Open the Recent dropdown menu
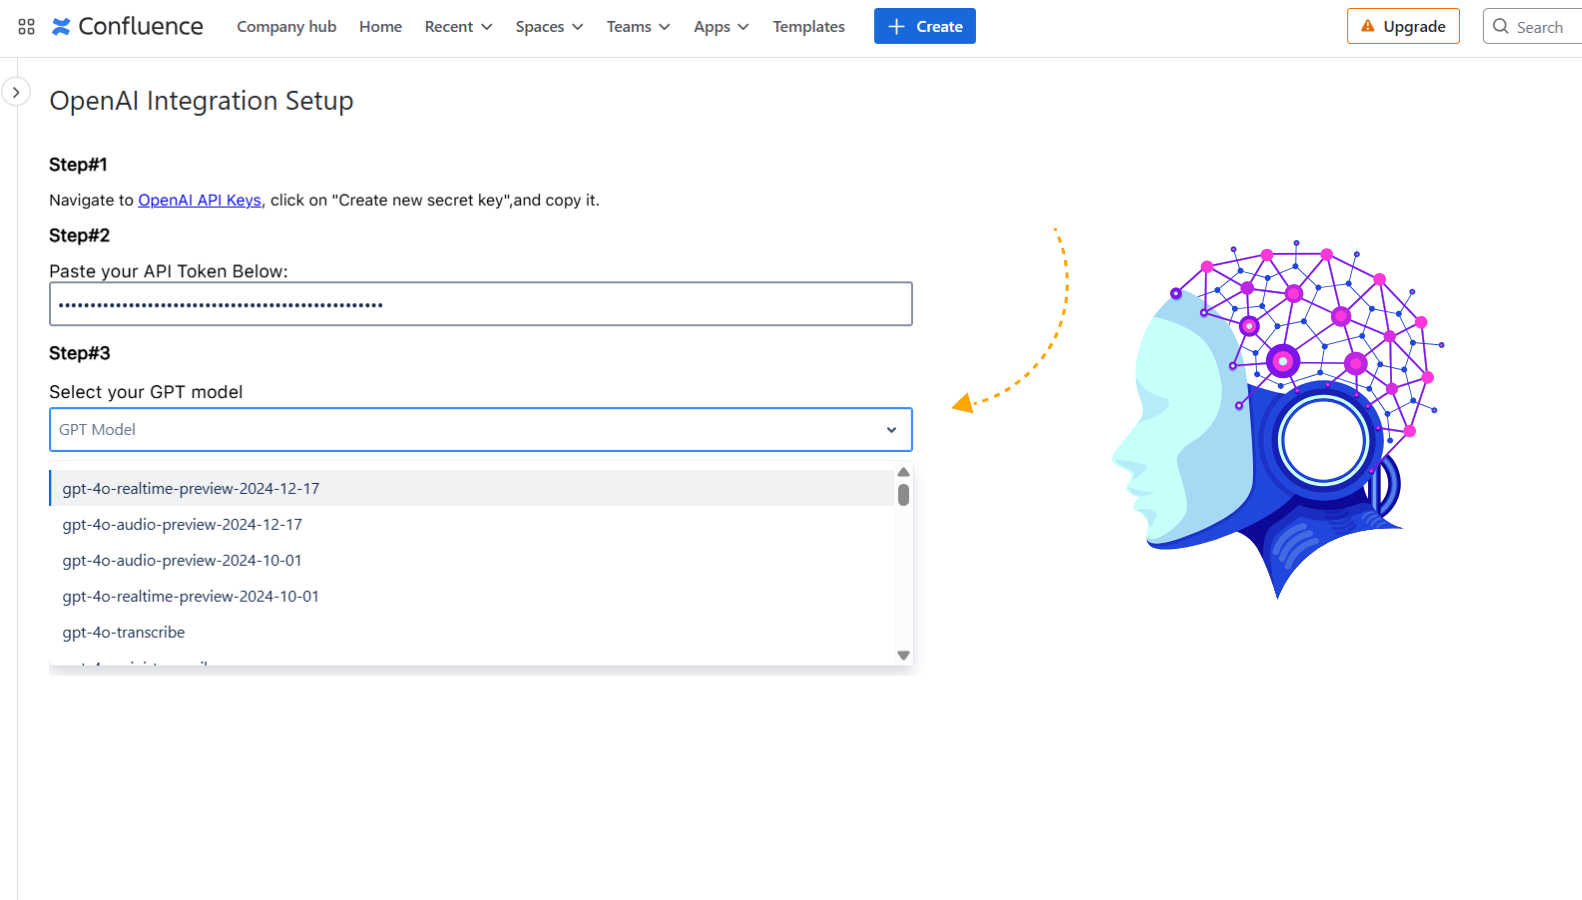Viewport: 1582px width, 900px height. coord(458,27)
